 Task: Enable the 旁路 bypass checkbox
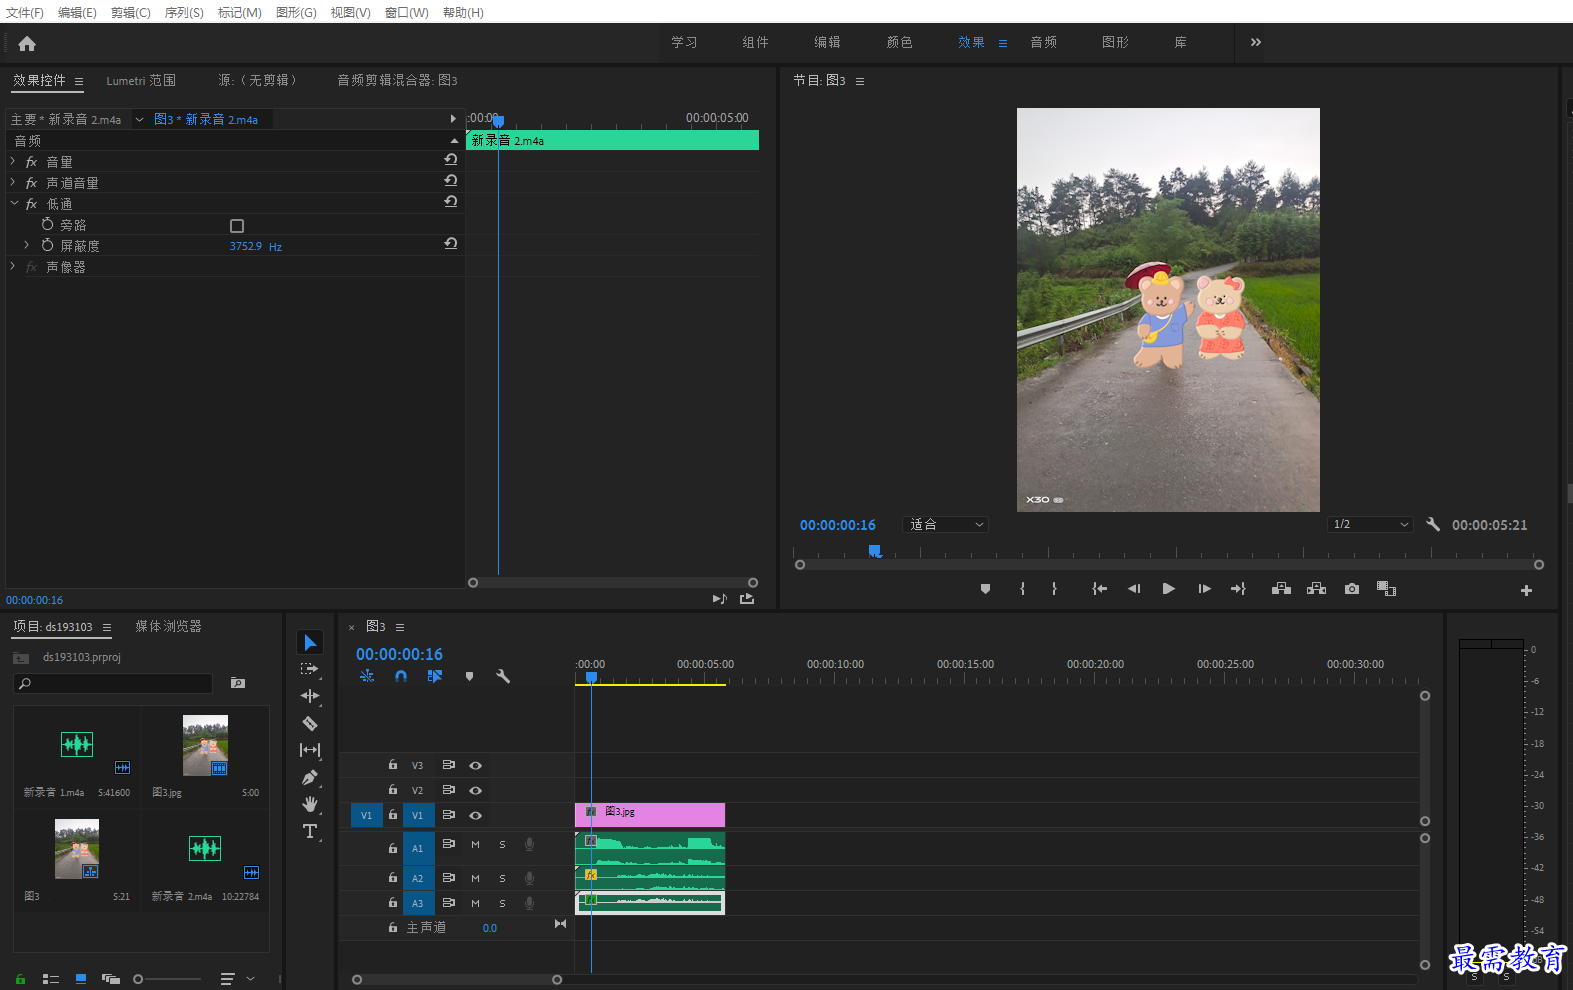pyautogui.click(x=237, y=226)
